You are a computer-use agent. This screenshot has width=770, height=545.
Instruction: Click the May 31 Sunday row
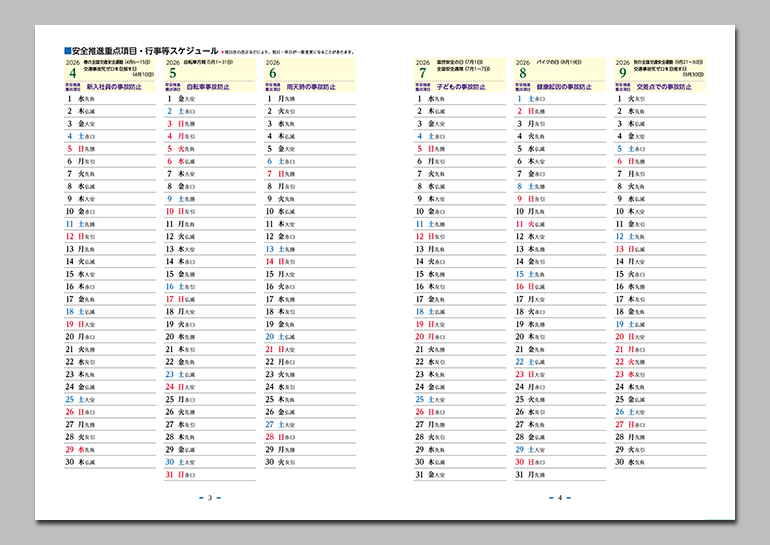[210, 475]
